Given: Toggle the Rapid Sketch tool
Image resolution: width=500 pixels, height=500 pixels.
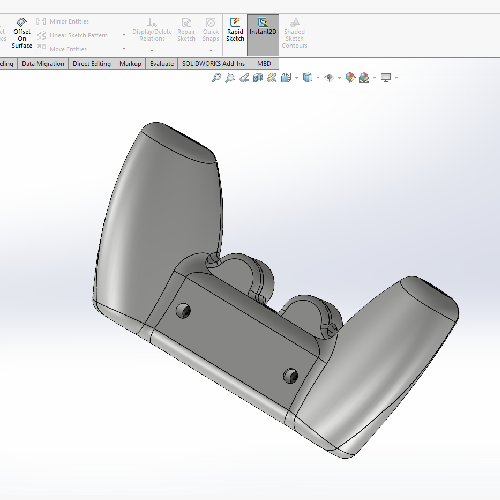Looking at the screenshot, I should [235, 30].
